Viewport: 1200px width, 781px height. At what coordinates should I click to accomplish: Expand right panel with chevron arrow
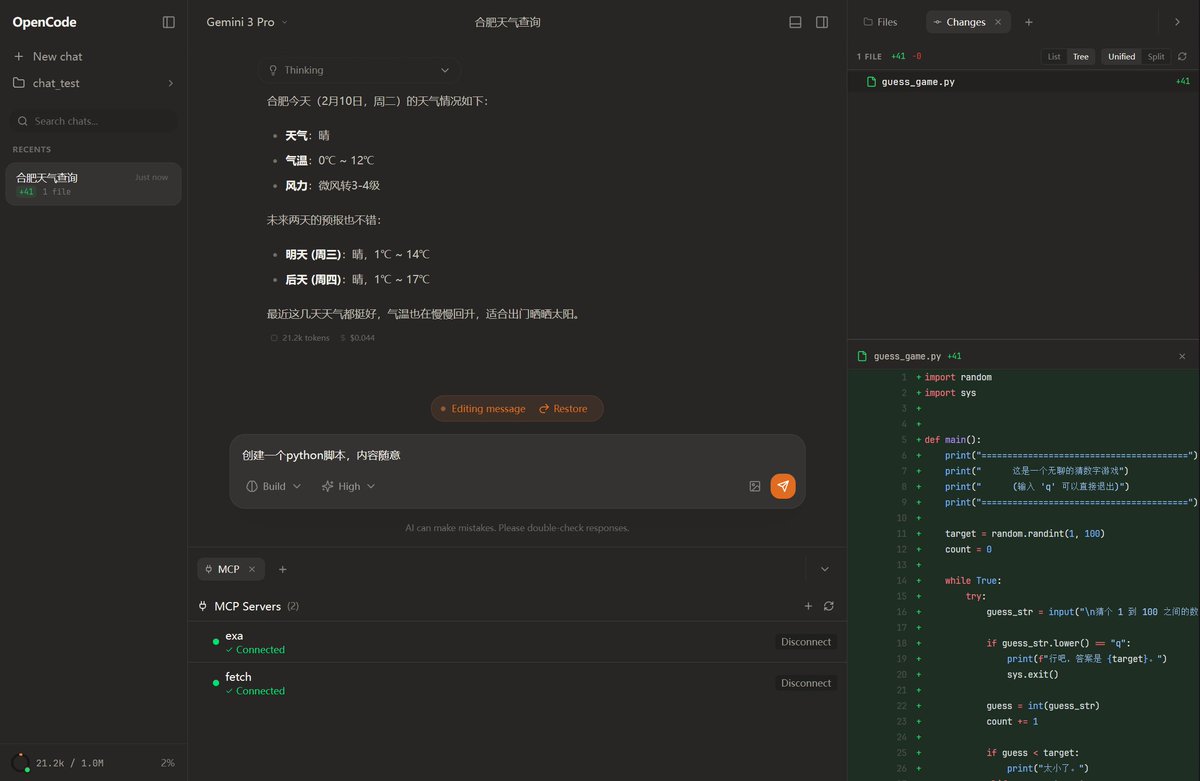(x=1177, y=22)
